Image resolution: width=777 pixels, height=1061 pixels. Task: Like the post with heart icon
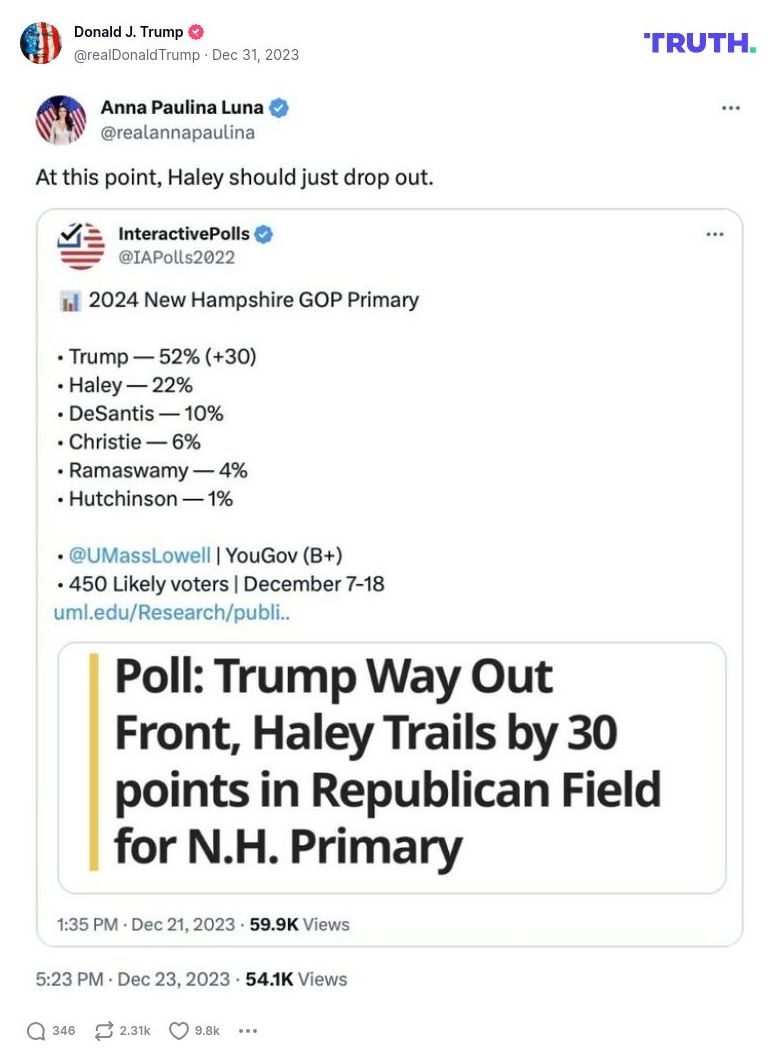coord(179,1031)
